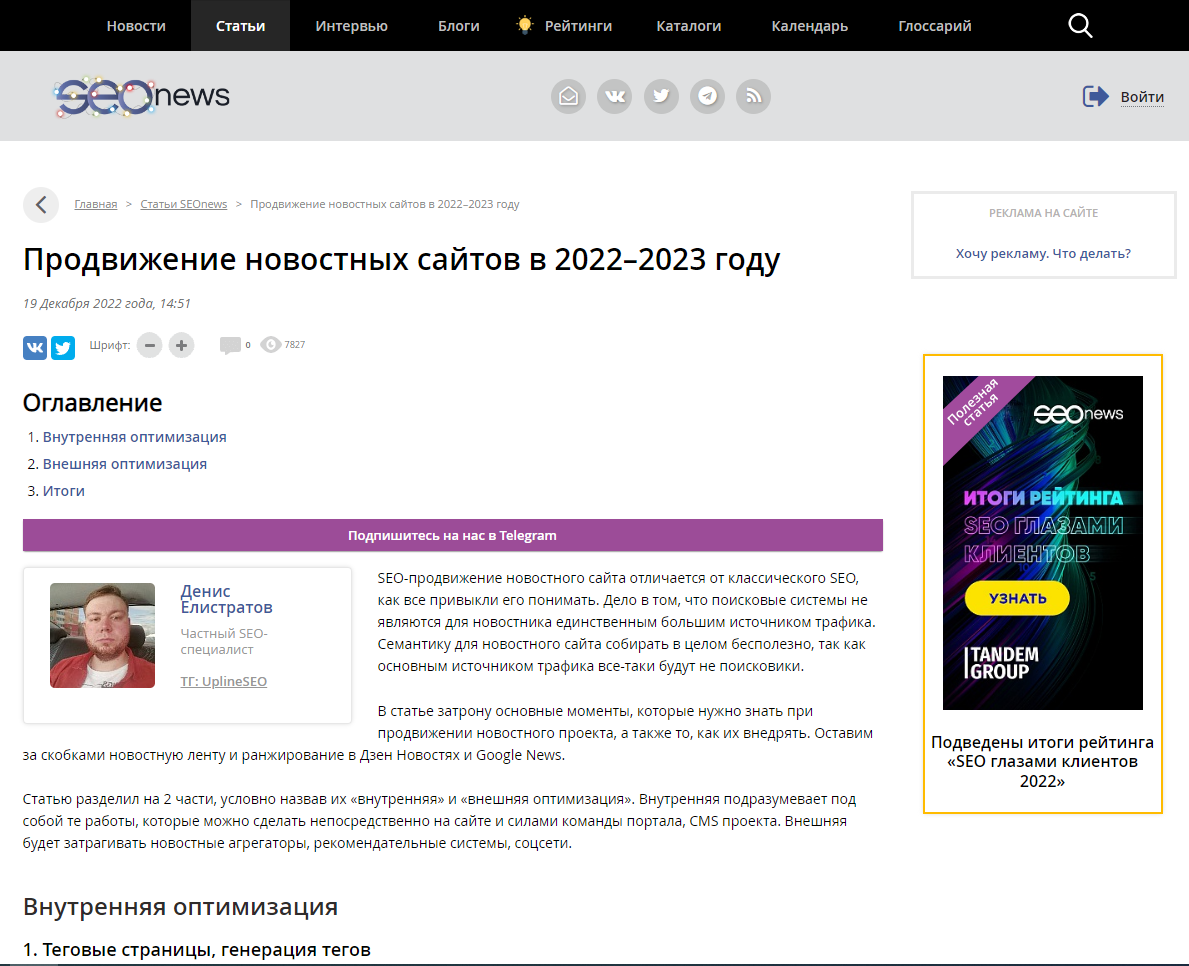
Task: Click the Главная breadcrumb link
Action: pyautogui.click(x=96, y=204)
